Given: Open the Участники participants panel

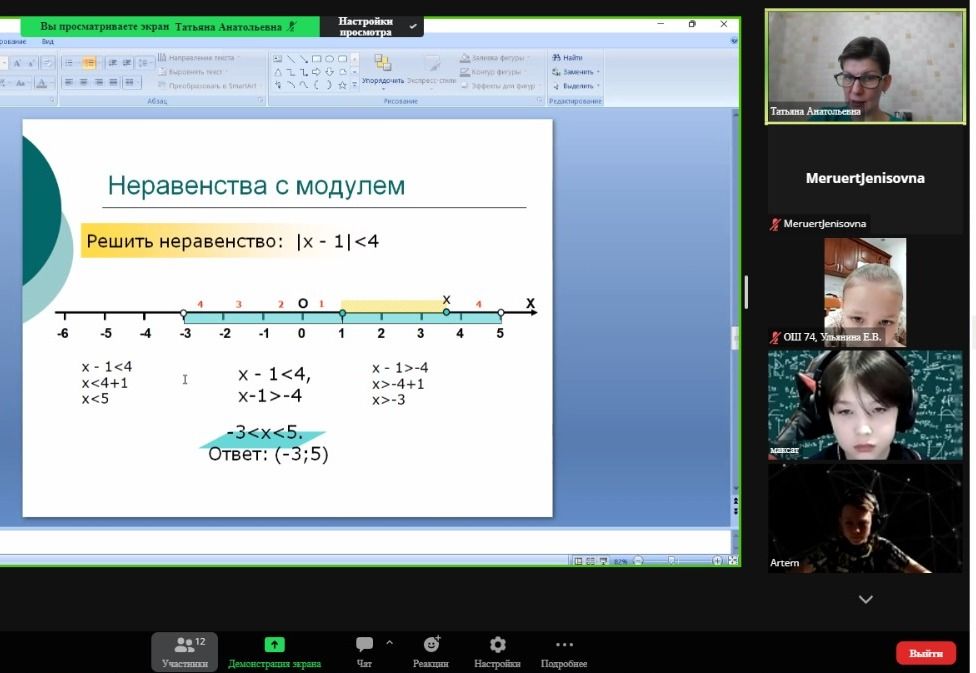Looking at the screenshot, I should point(184,651).
